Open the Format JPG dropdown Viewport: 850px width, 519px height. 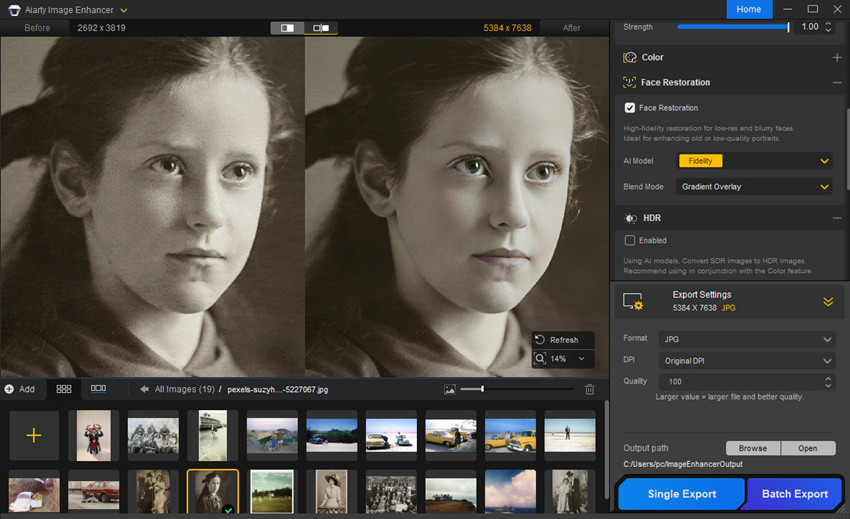pos(746,339)
